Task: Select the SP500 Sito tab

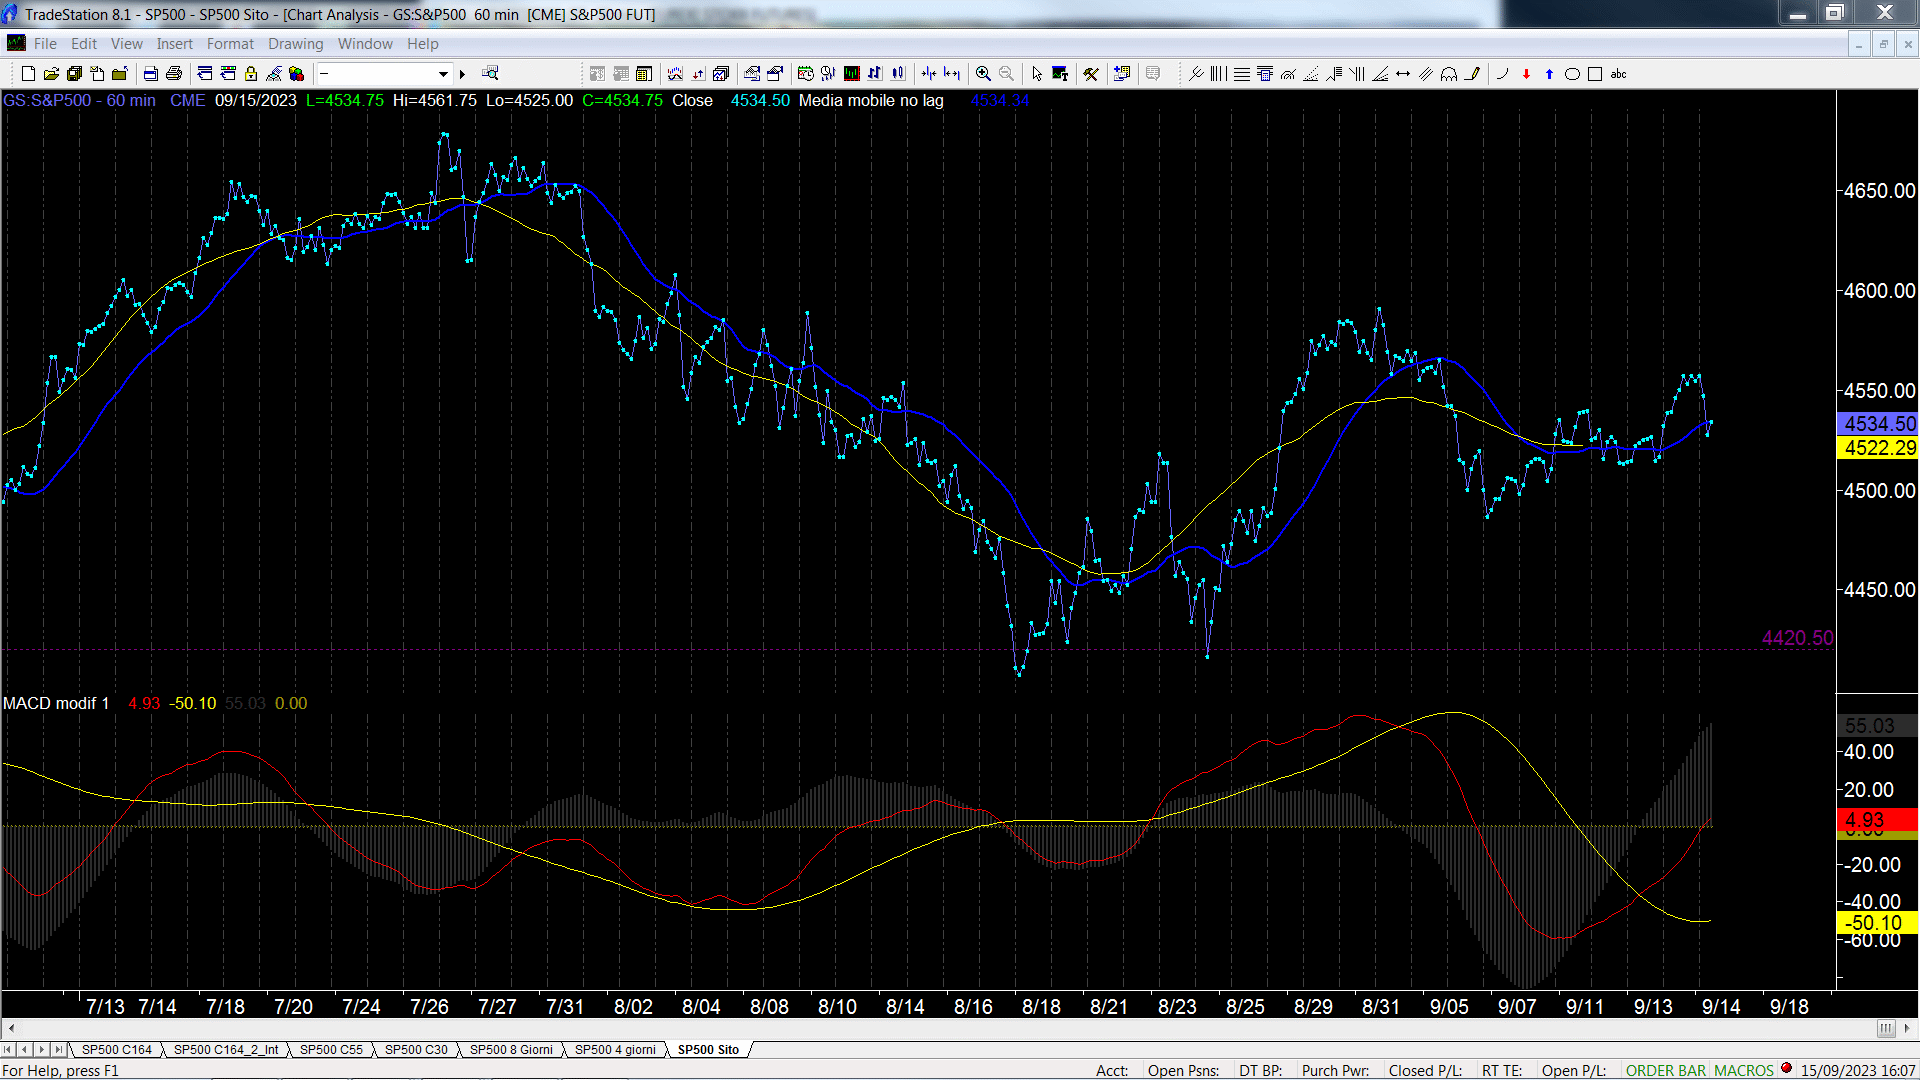Action: coord(708,1050)
